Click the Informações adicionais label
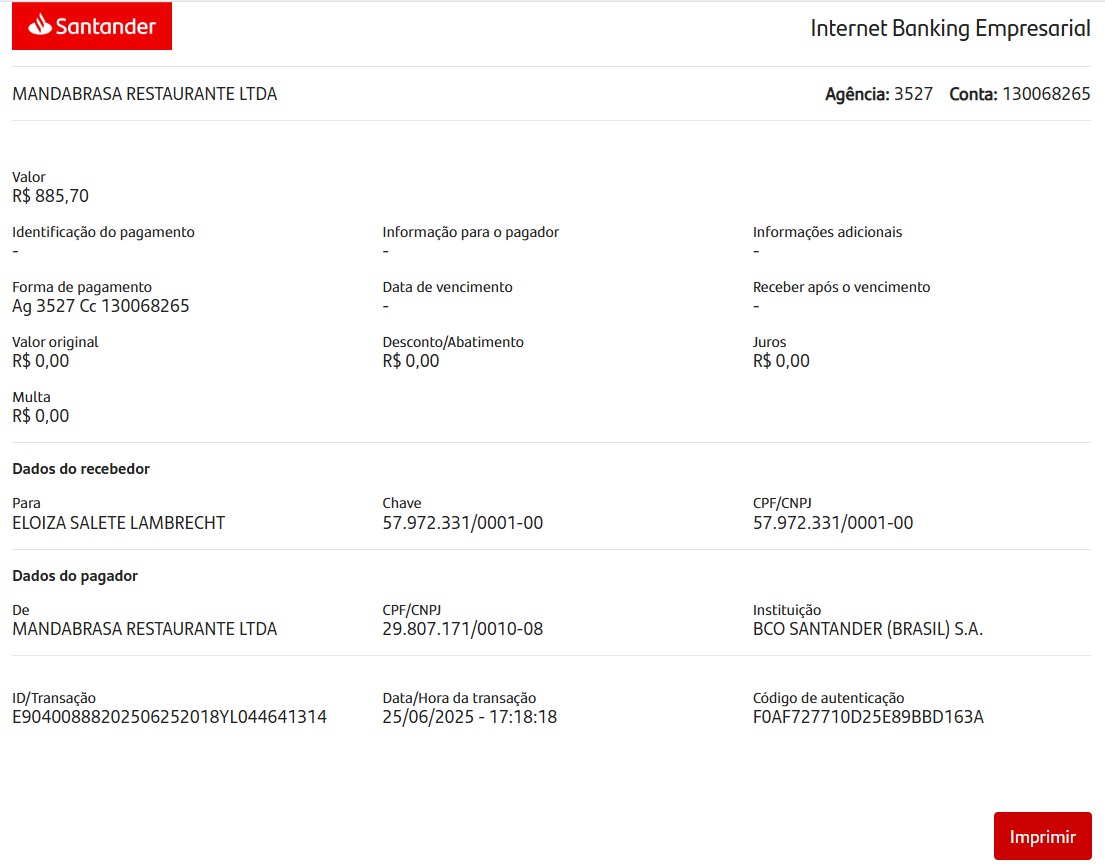This screenshot has width=1105, height=865. click(x=827, y=232)
